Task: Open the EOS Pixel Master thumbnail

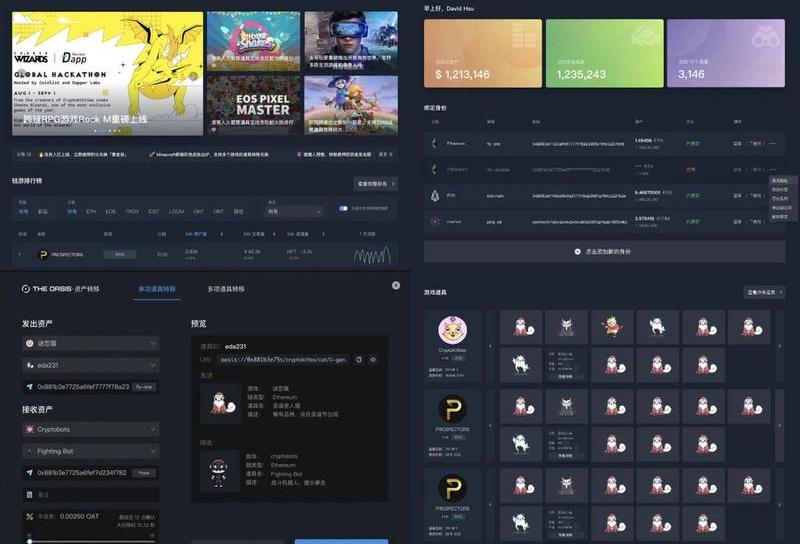Action: coord(254,105)
